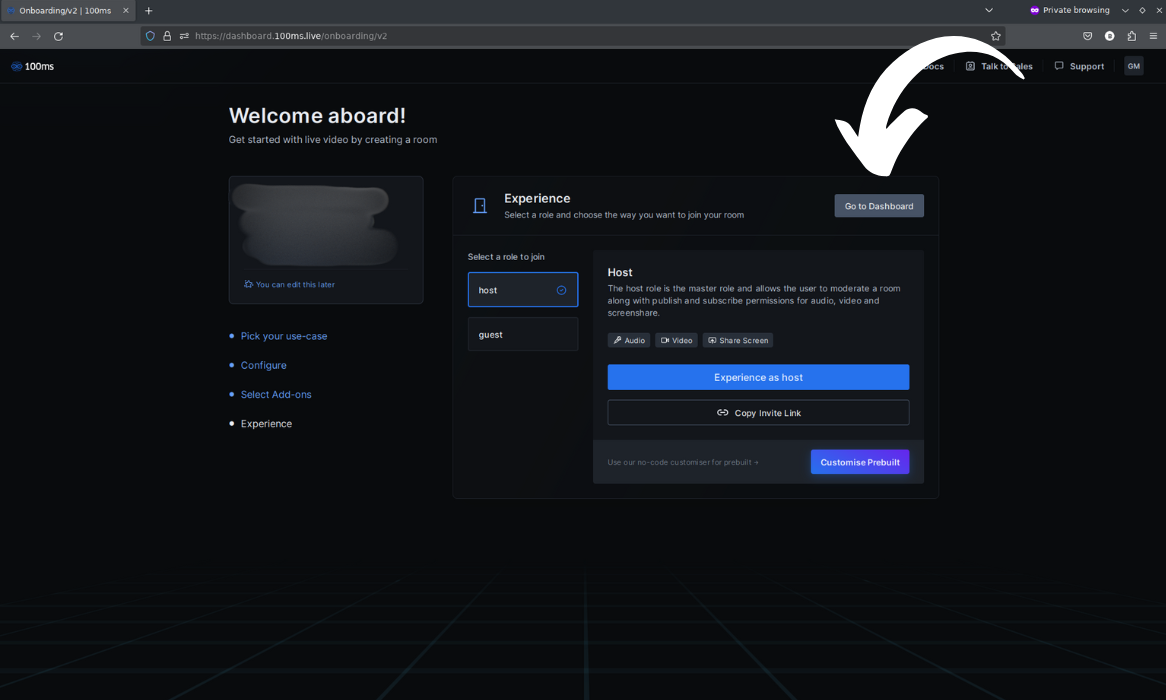Open the Pocket save icon in toolbar
The height and width of the screenshot is (700, 1166).
pos(1087,36)
